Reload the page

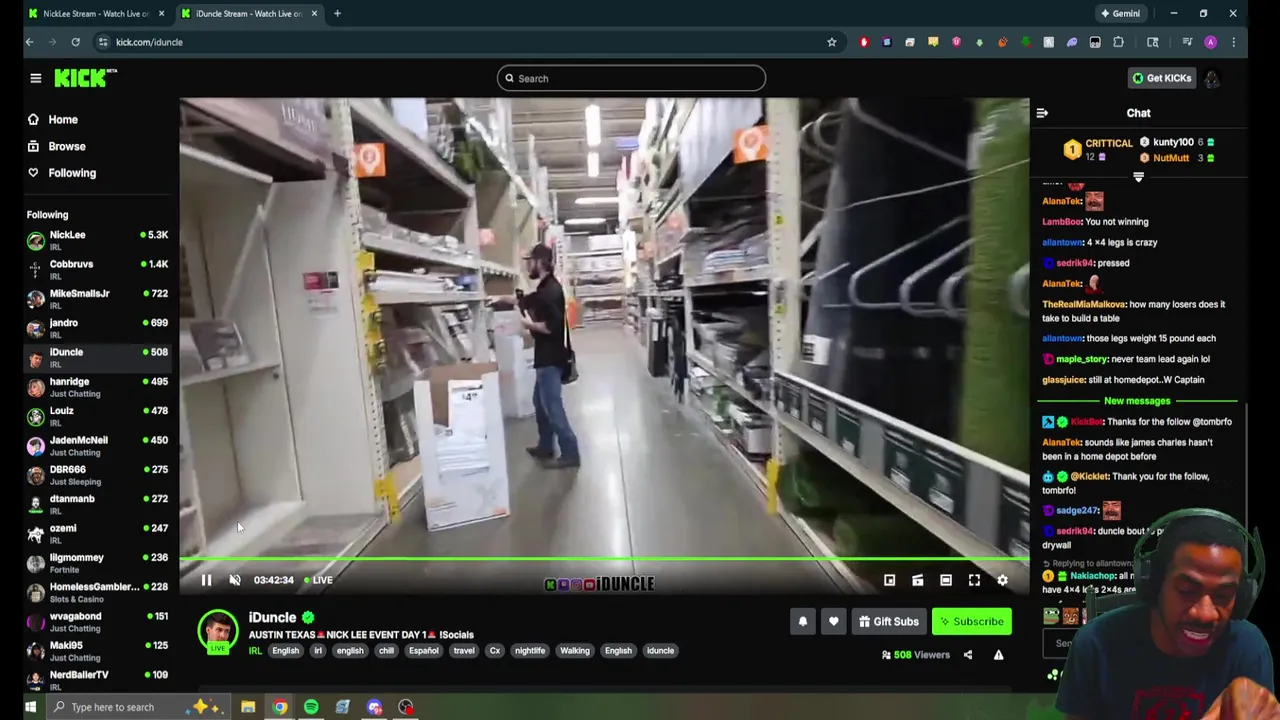click(x=75, y=42)
